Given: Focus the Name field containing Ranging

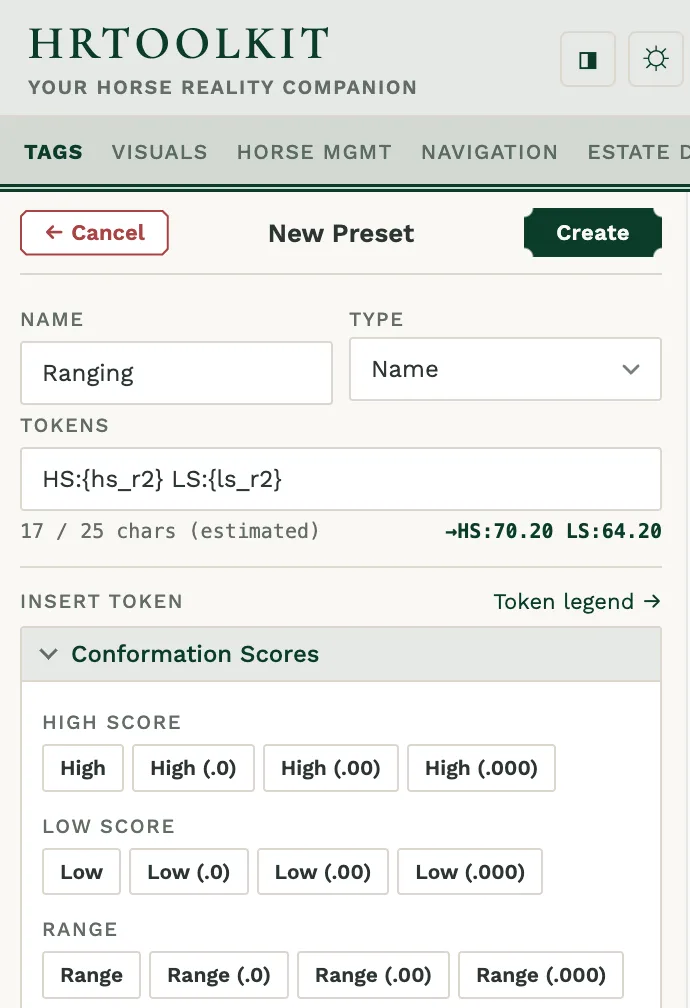Looking at the screenshot, I should click(x=176, y=373).
